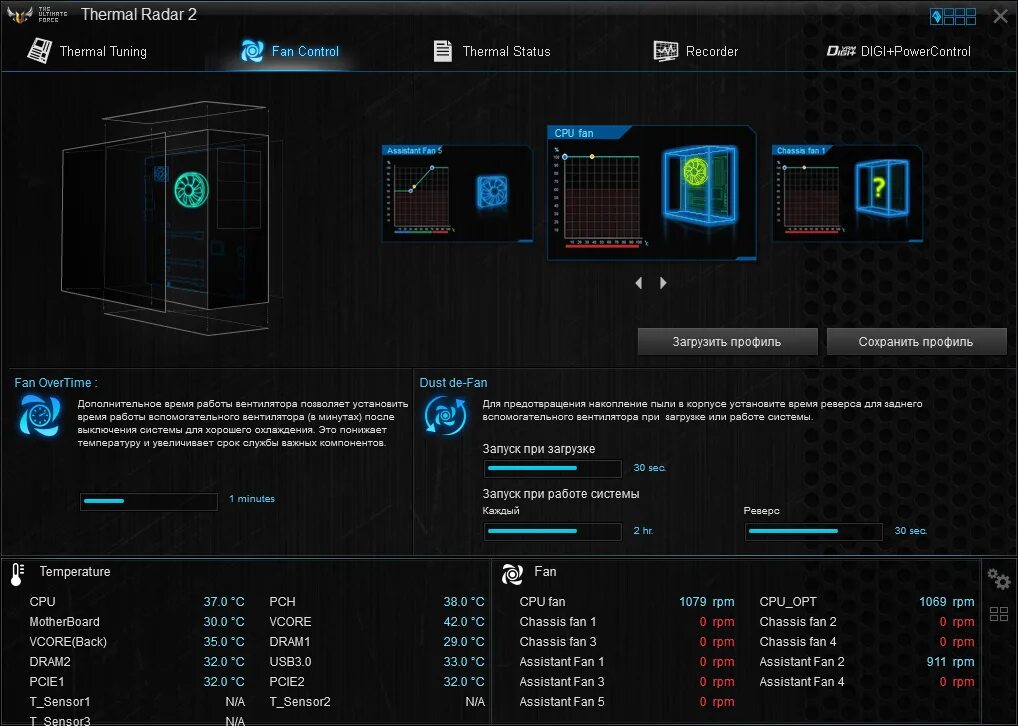Screen dimensions: 1018x726
Task: Click the thermometer icon in the Temperature panel
Action: point(17,571)
